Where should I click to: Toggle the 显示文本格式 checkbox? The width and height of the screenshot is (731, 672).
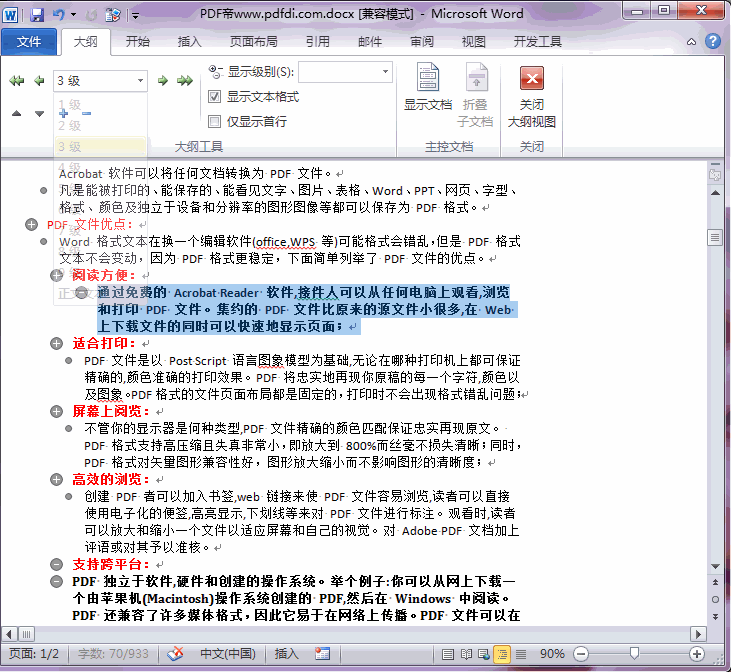click(214, 97)
